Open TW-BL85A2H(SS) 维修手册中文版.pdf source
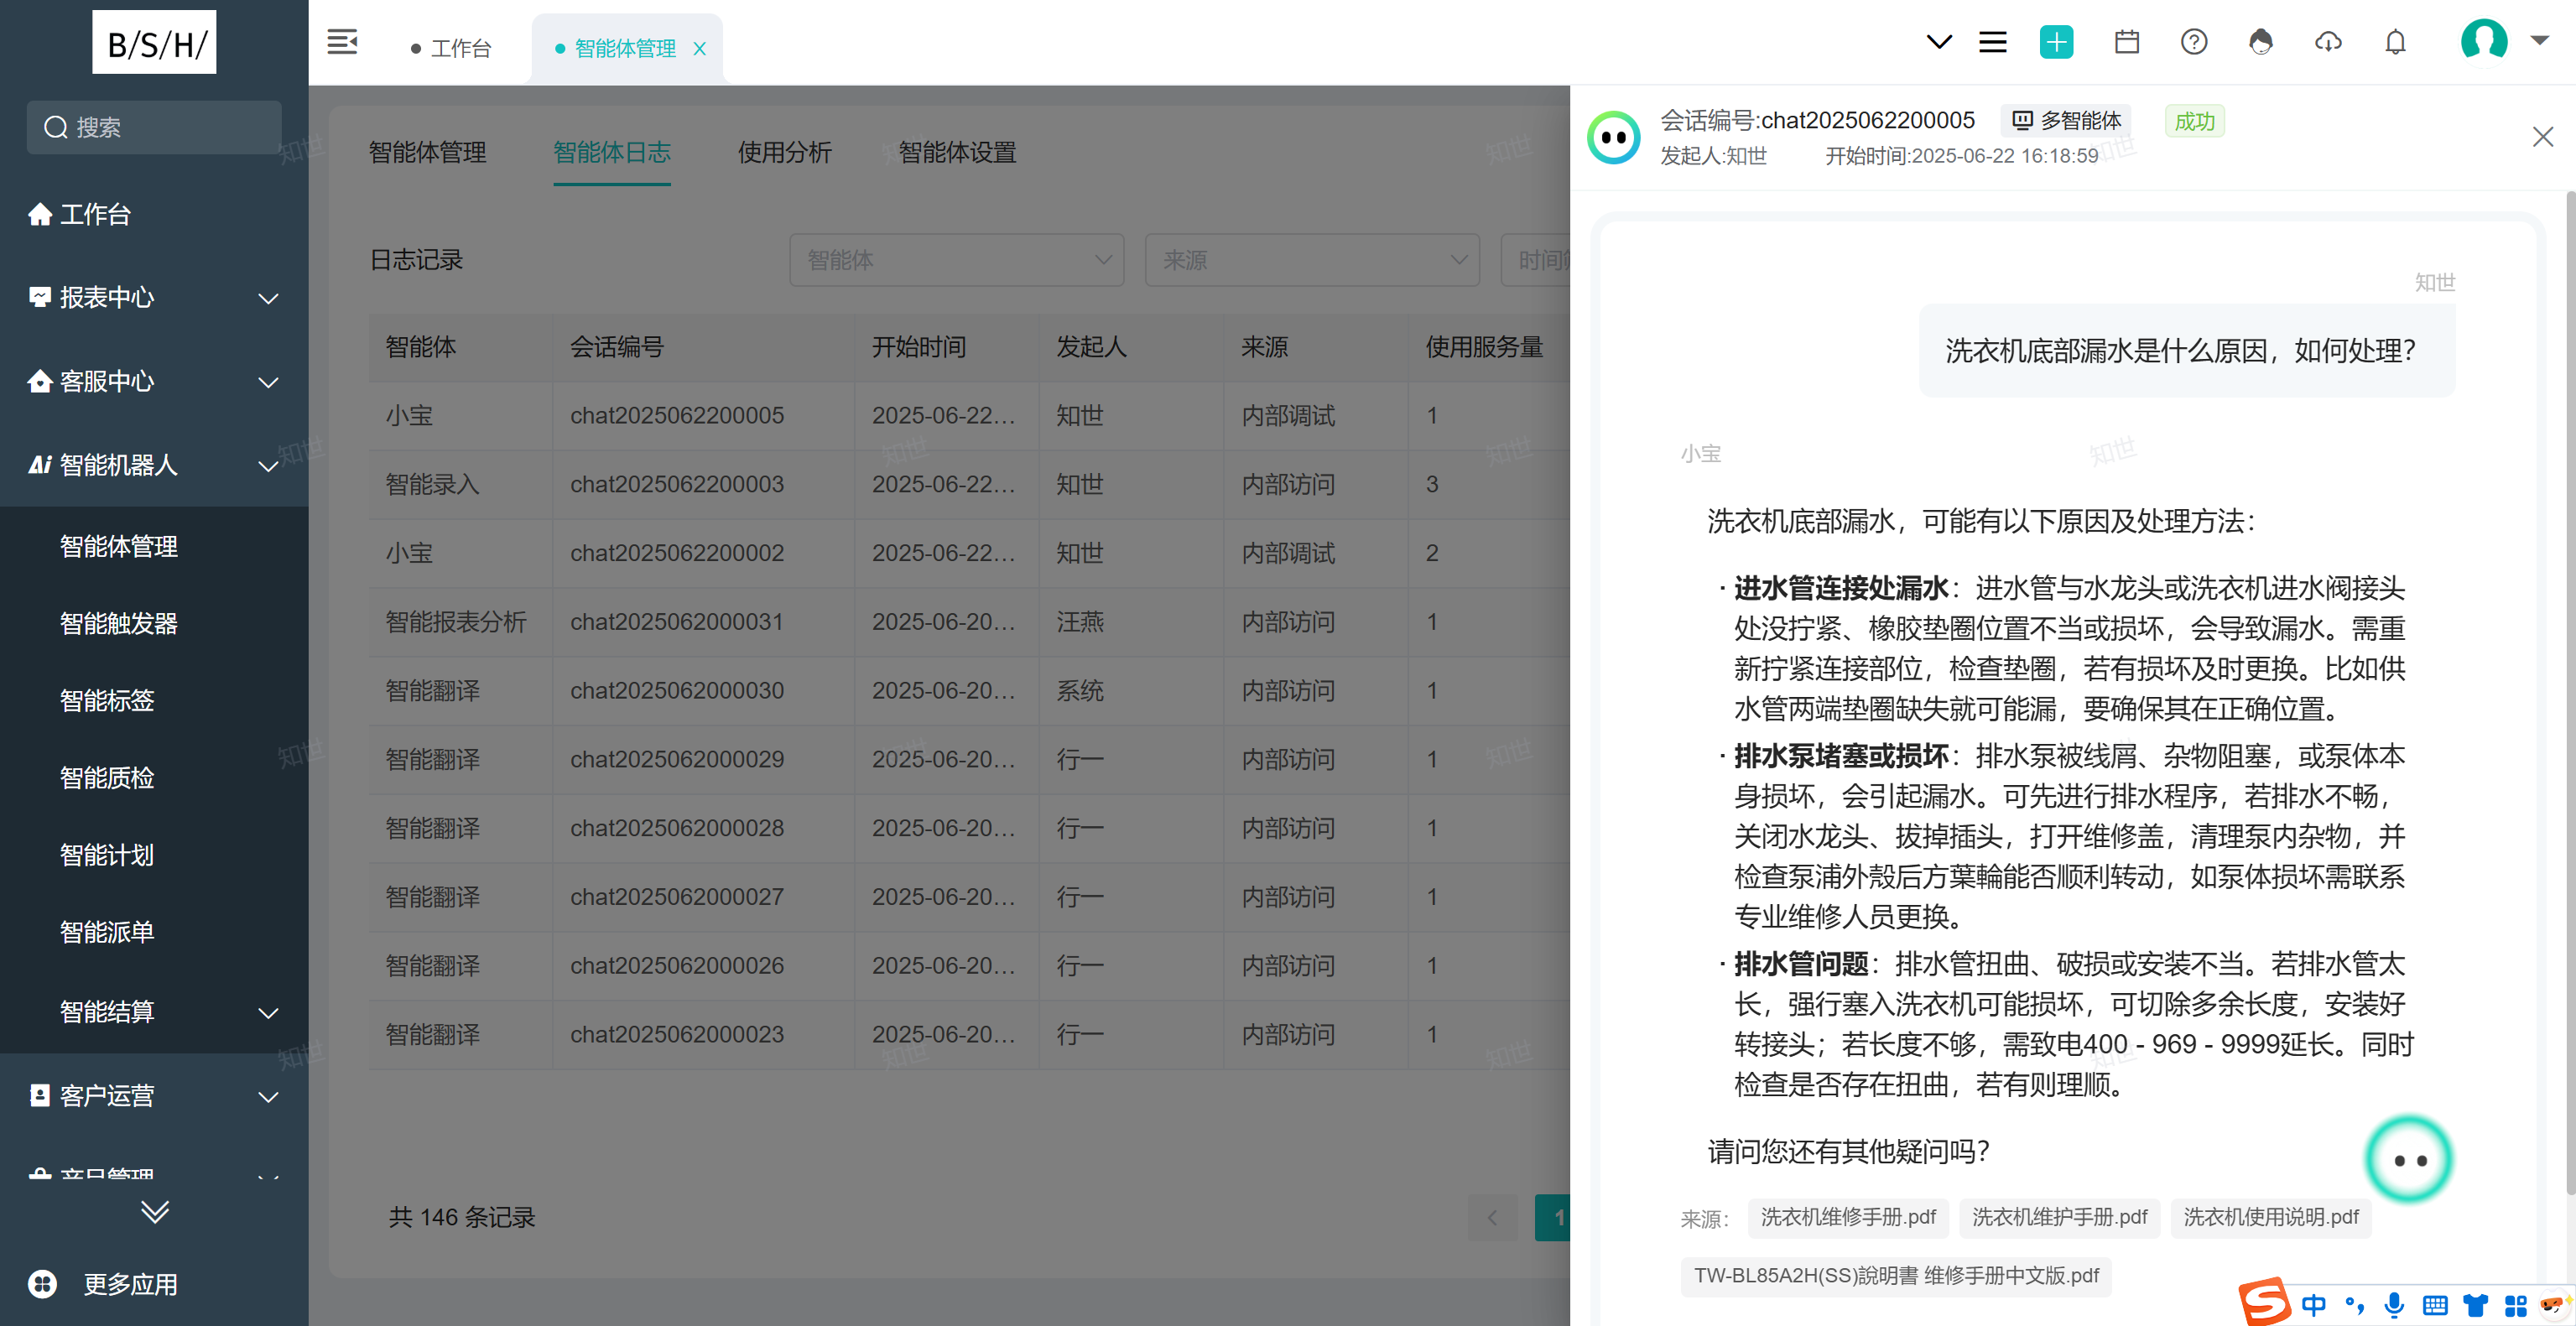Viewport: 2576px width, 1326px height. click(1896, 1276)
